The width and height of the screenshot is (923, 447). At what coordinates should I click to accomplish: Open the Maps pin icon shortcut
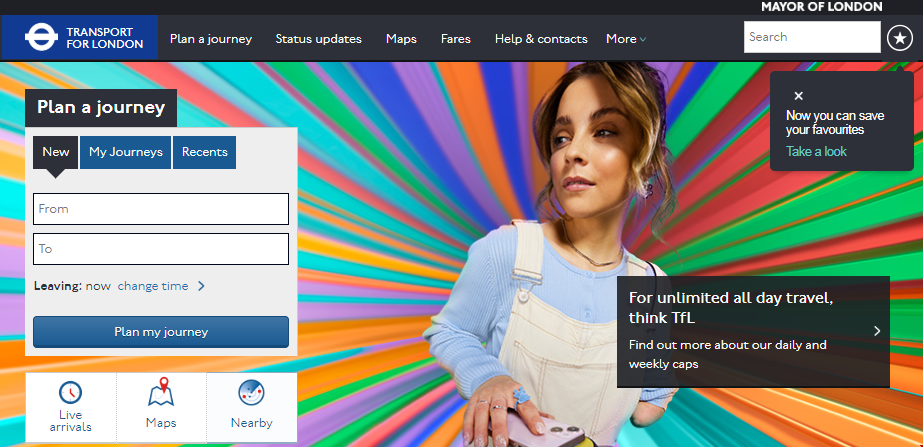161,392
